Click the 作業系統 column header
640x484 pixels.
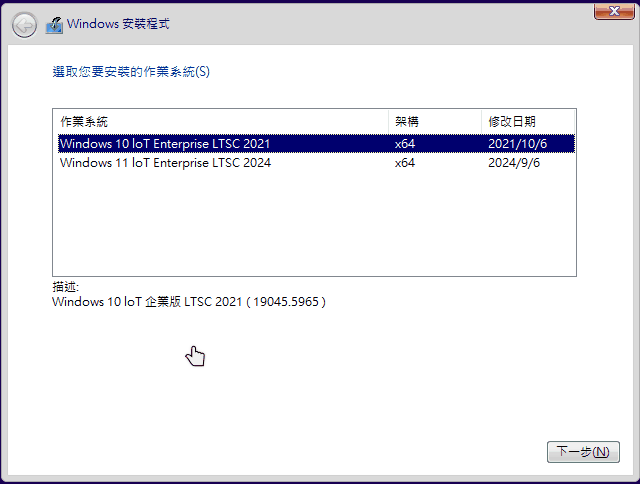click(221, 122)
